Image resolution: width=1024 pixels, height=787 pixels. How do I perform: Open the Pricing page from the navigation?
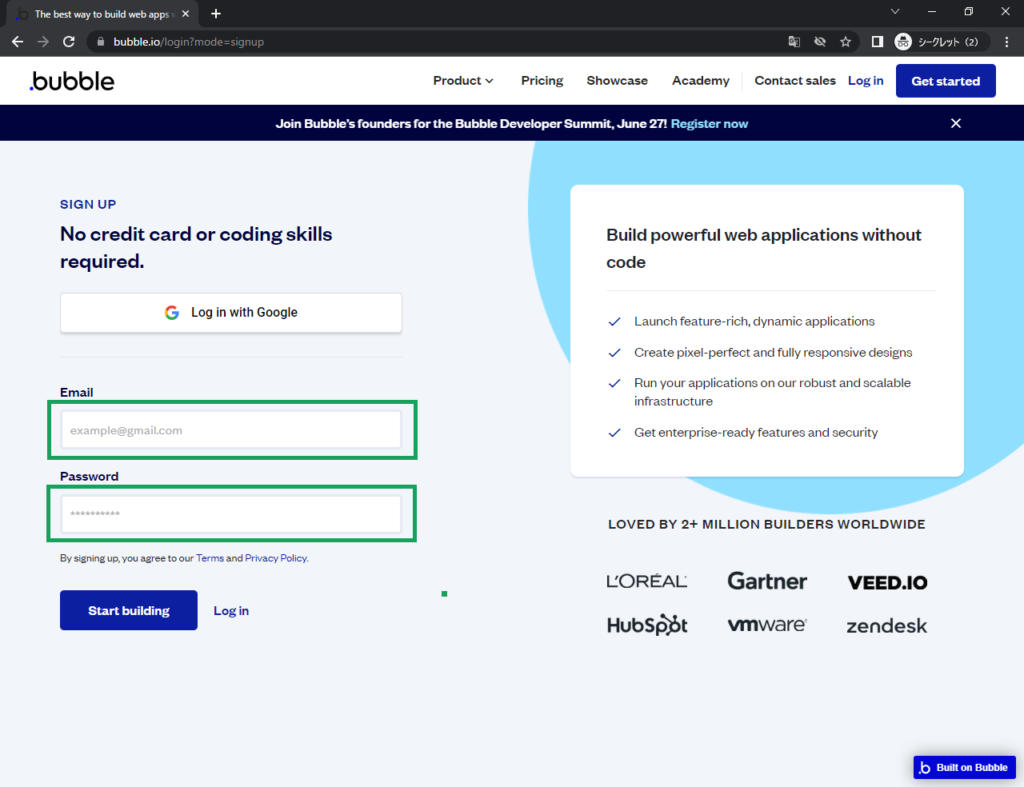click(x=542, y=81)
